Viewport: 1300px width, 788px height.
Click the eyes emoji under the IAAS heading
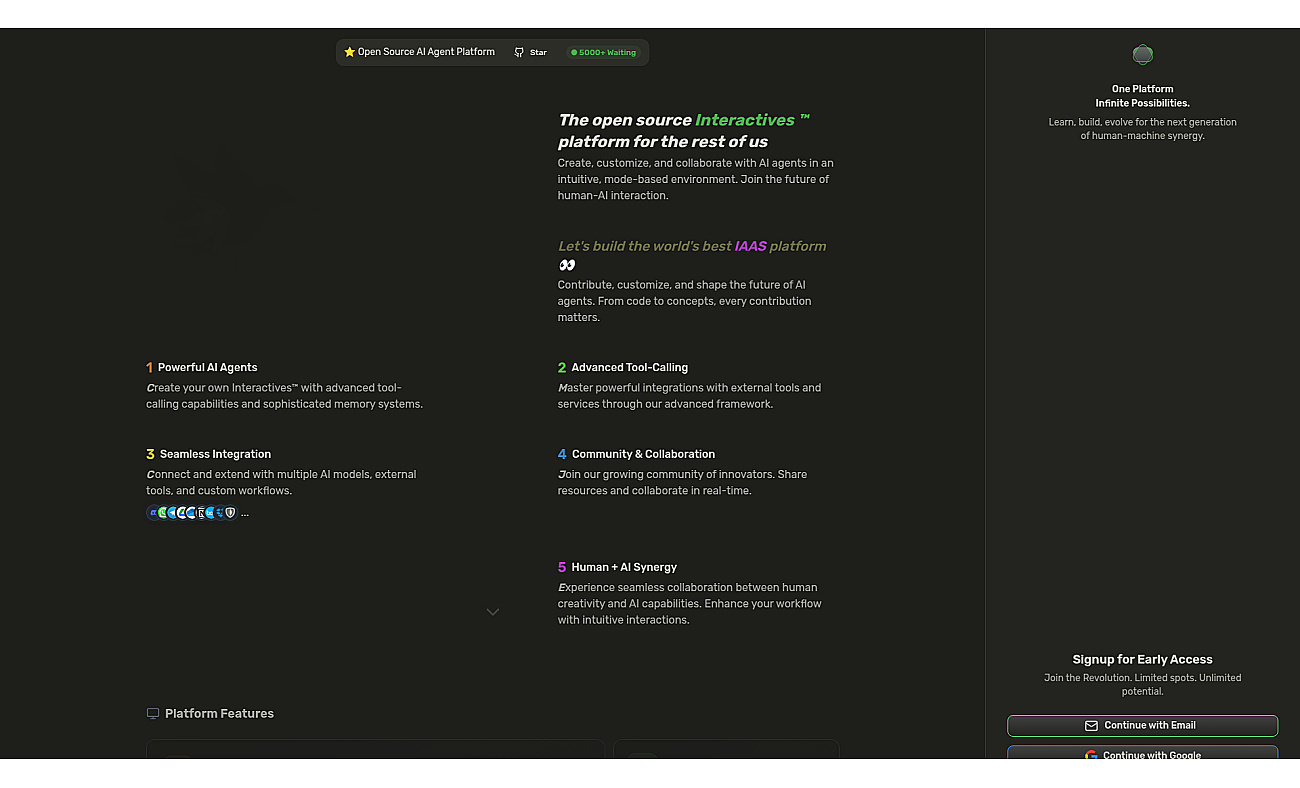pyautogui.click(x=567, y=265)
